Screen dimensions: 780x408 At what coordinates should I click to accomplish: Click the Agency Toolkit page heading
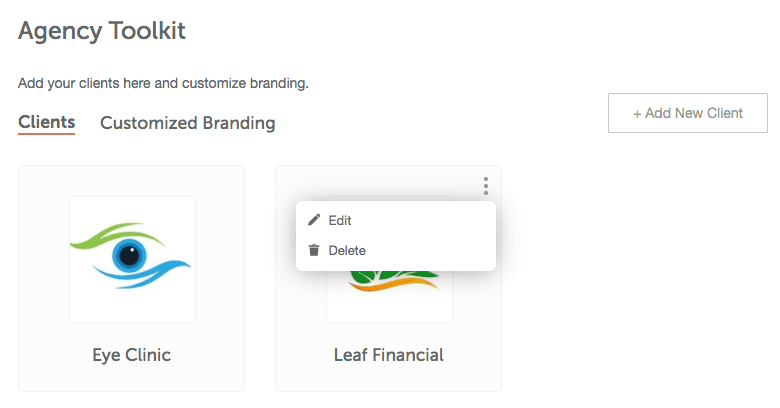point(102,31)
